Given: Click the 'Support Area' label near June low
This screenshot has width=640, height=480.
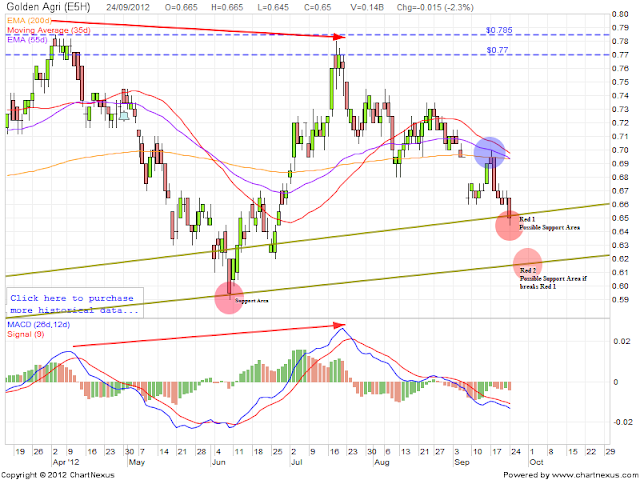Looking at the screenshot, I should pos(251,301).
